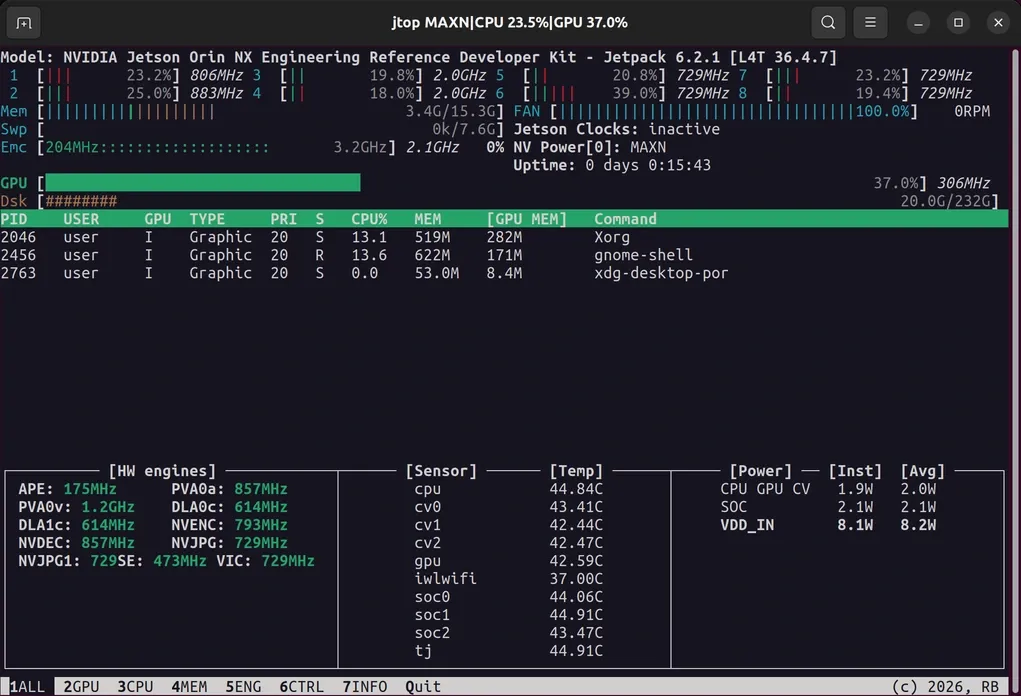Viewport: 1021px width, 696px height.
Task: Click the USER column header
Action: pos(81,219)
